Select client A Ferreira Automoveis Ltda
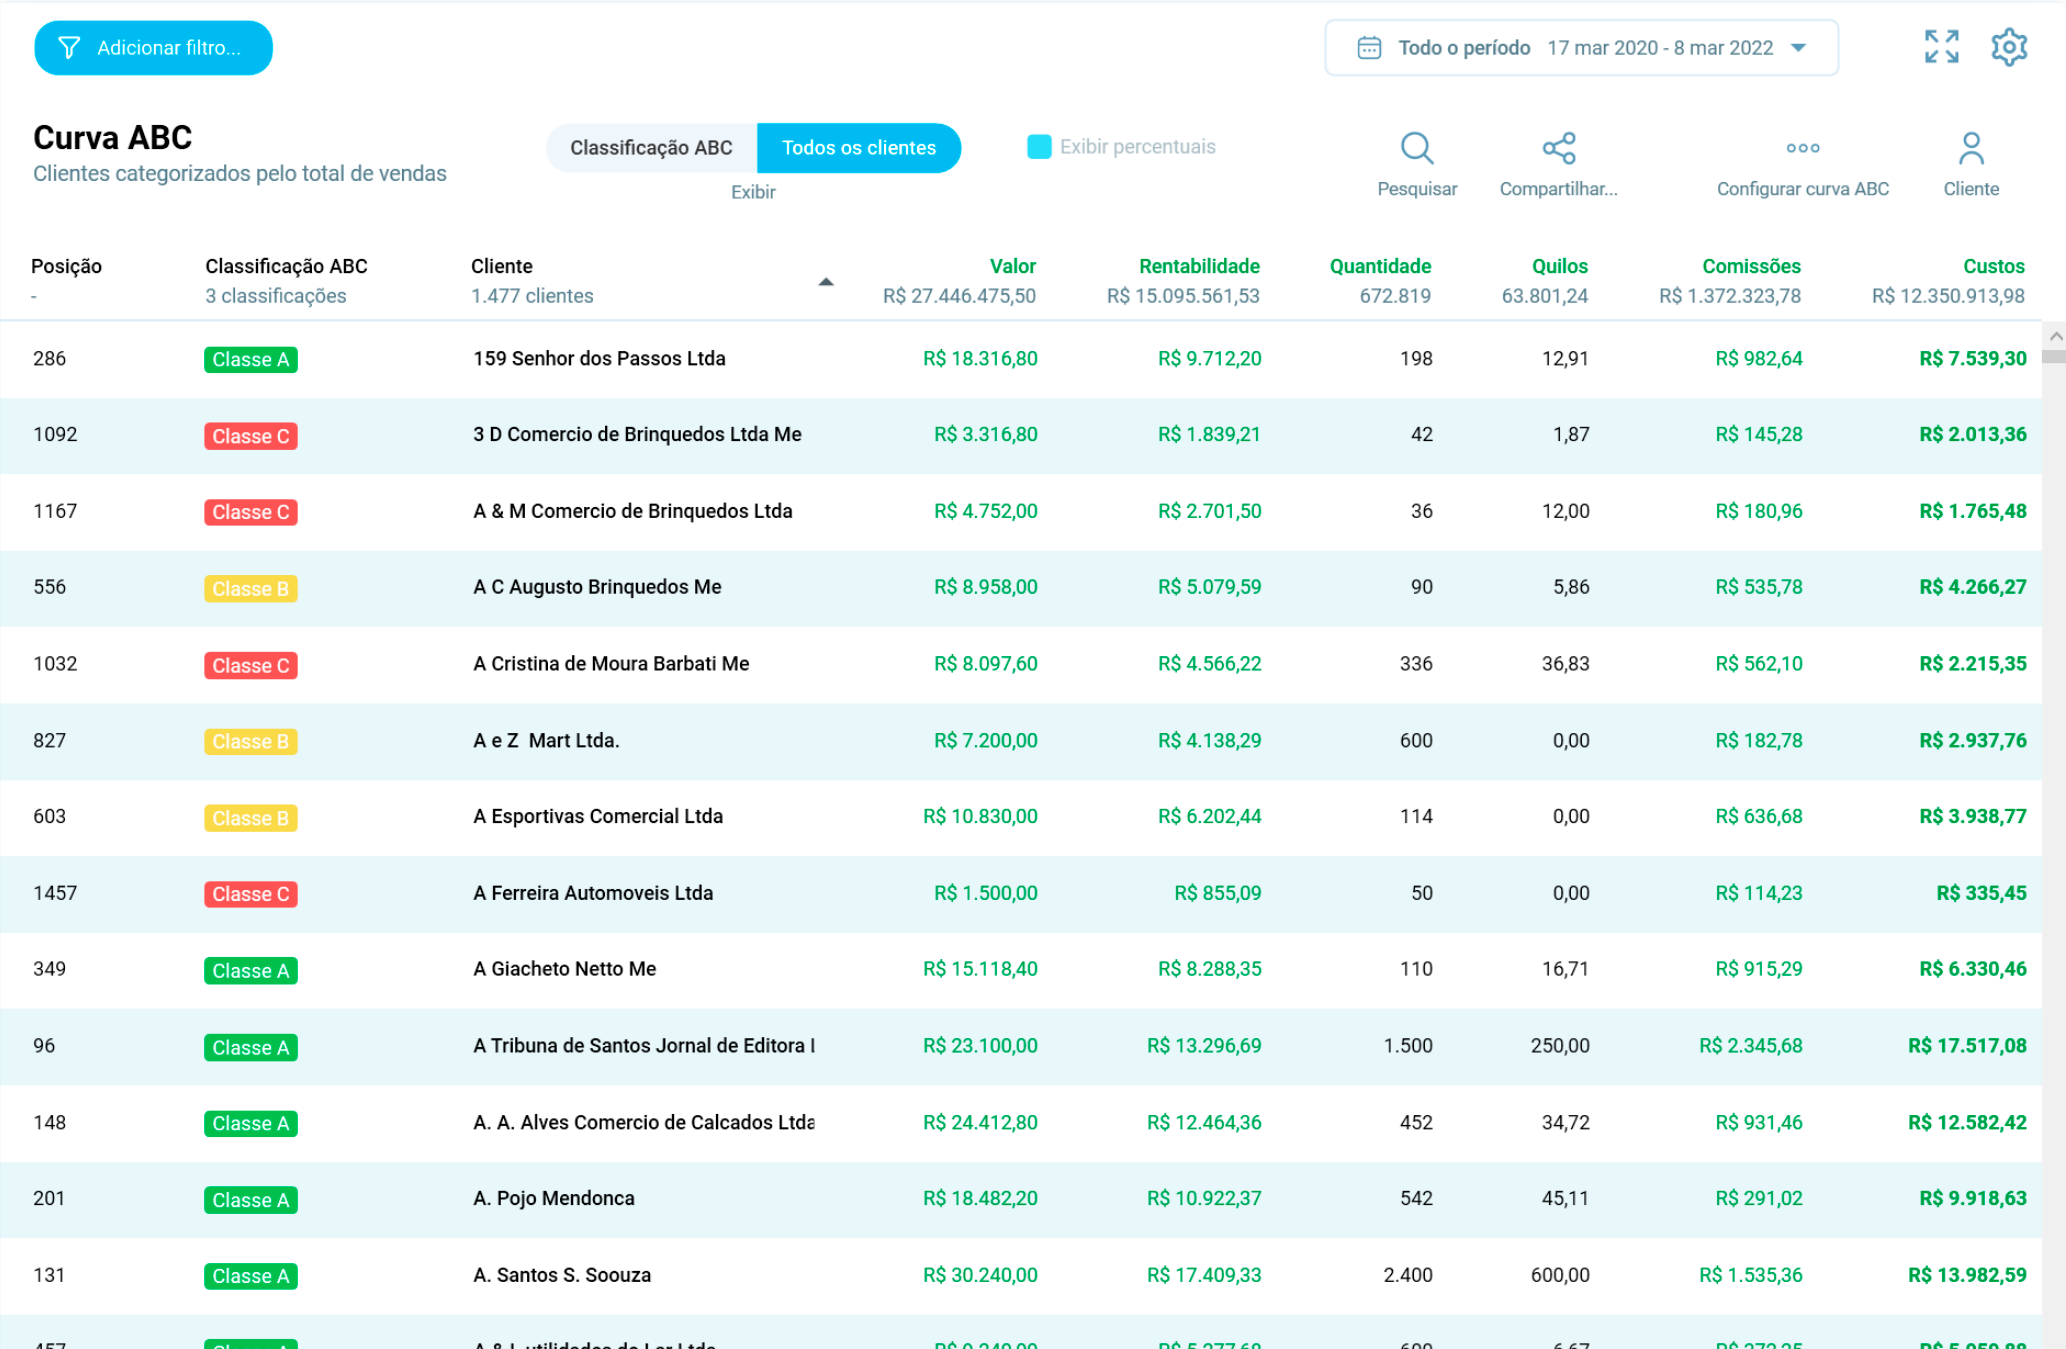This screenshot has height=1349, width=2066. pyautogui.click(x=593, y=893)
